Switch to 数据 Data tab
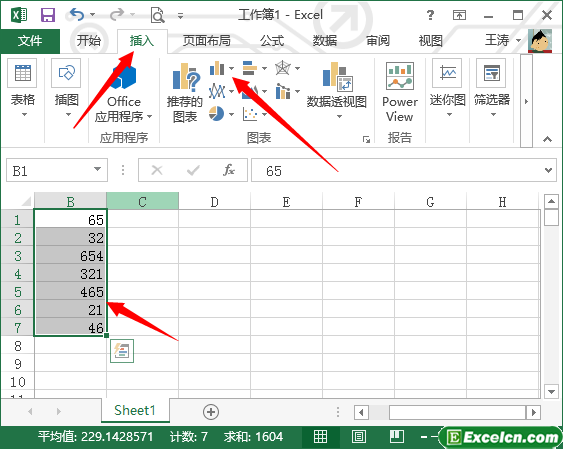 325,41
